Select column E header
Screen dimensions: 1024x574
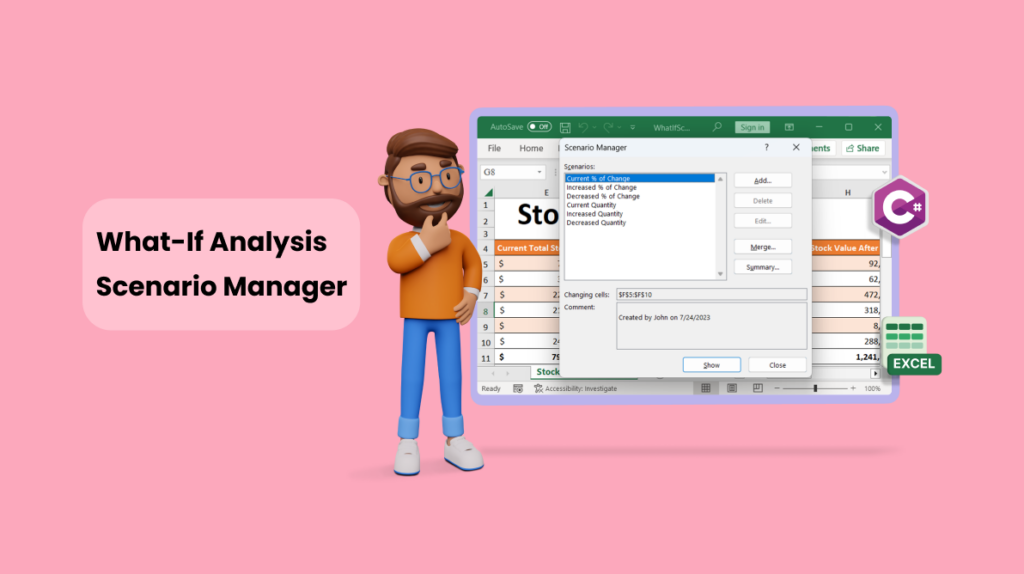pyautogui.click(x=546, y=193)
